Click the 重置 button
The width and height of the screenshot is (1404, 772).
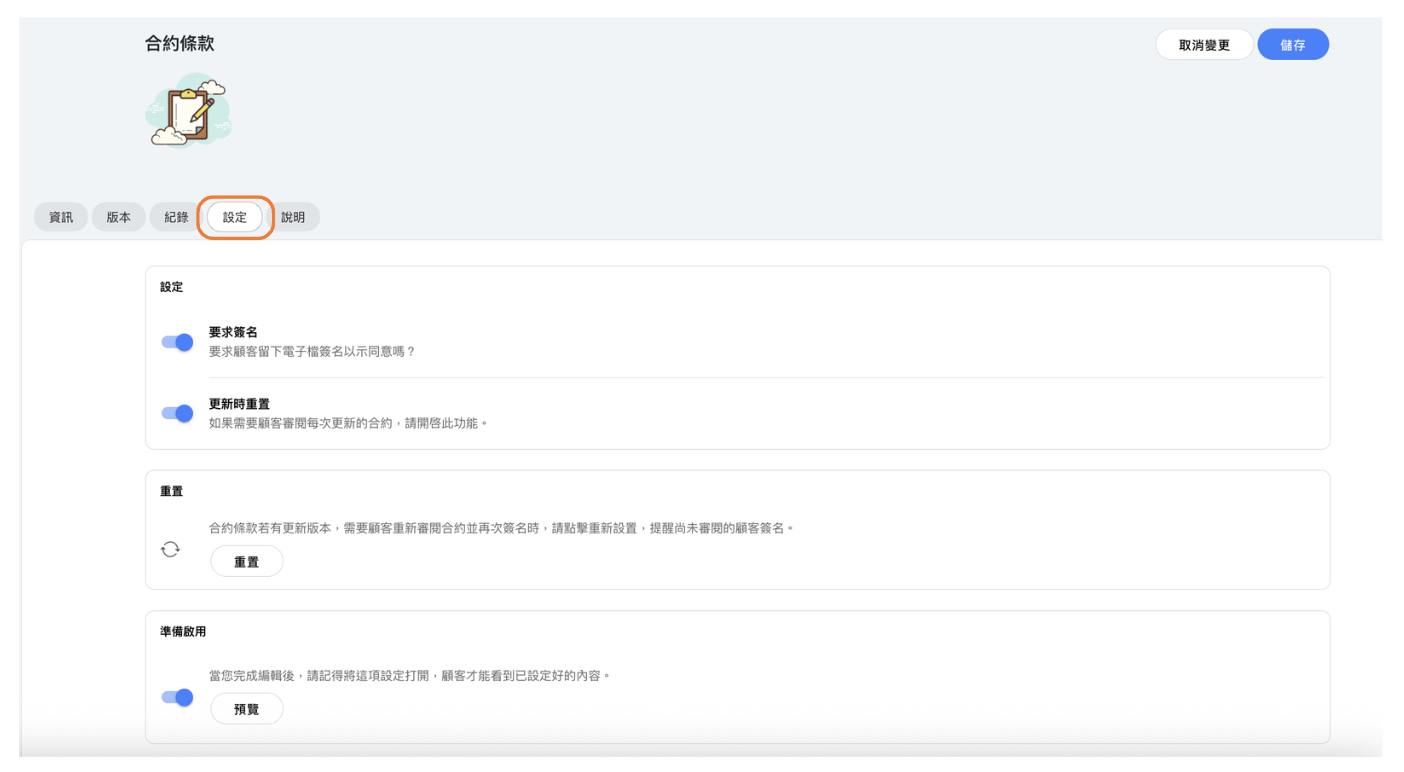(x=246, y=562)
